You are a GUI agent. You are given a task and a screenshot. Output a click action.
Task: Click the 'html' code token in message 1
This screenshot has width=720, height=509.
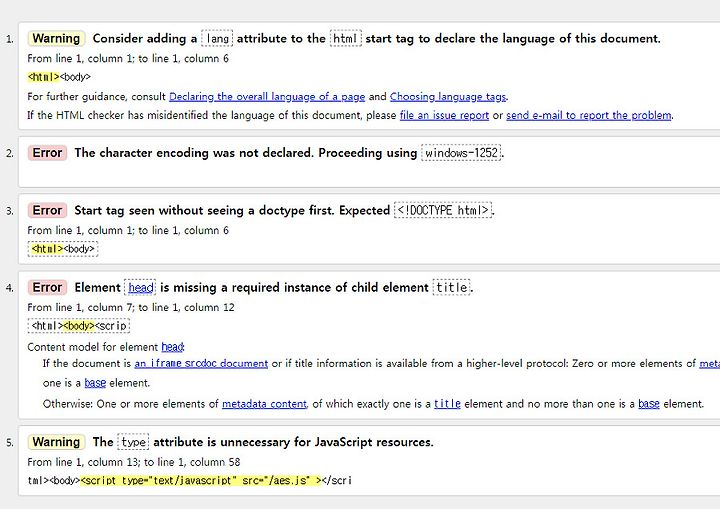pyautogui.click(x=346, y=38)
